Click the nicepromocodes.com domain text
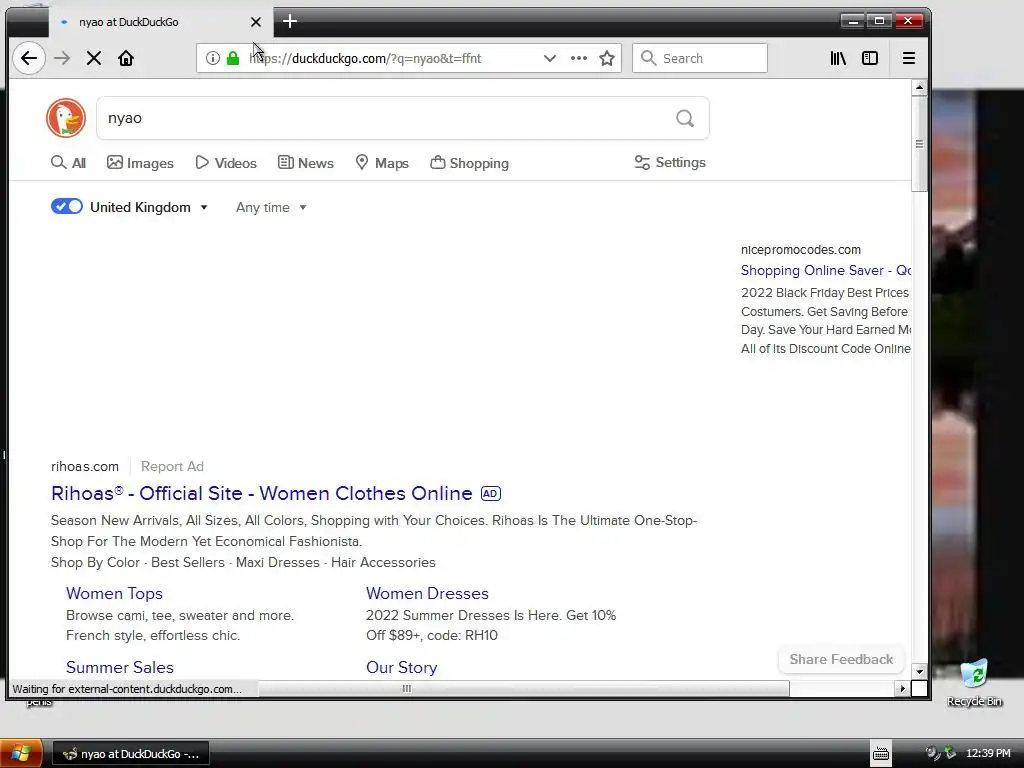1024x768 pixels. 801,249
